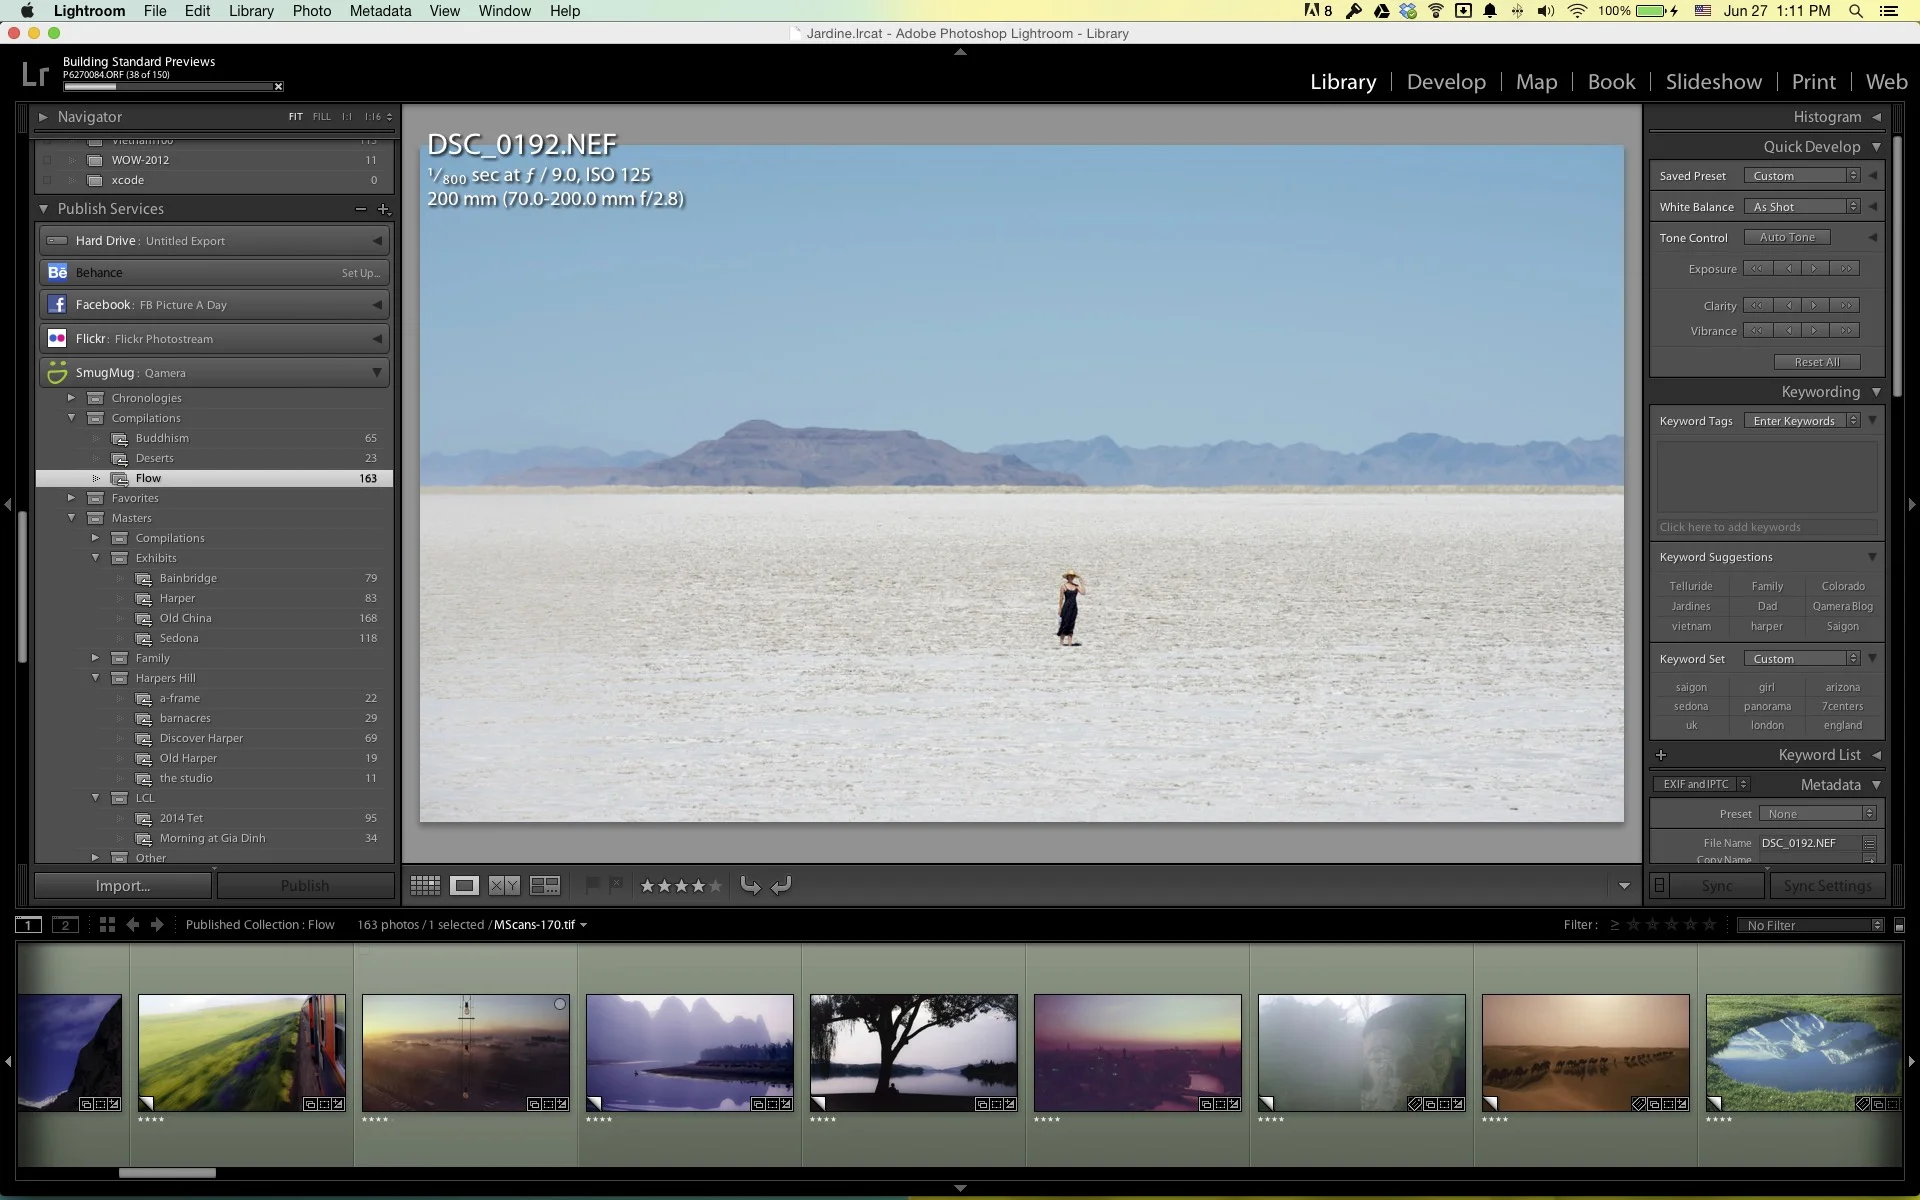Rotate photo clockwise
The width and height of the screenshot is (1920, 1200).
click(x=781, y=885)
